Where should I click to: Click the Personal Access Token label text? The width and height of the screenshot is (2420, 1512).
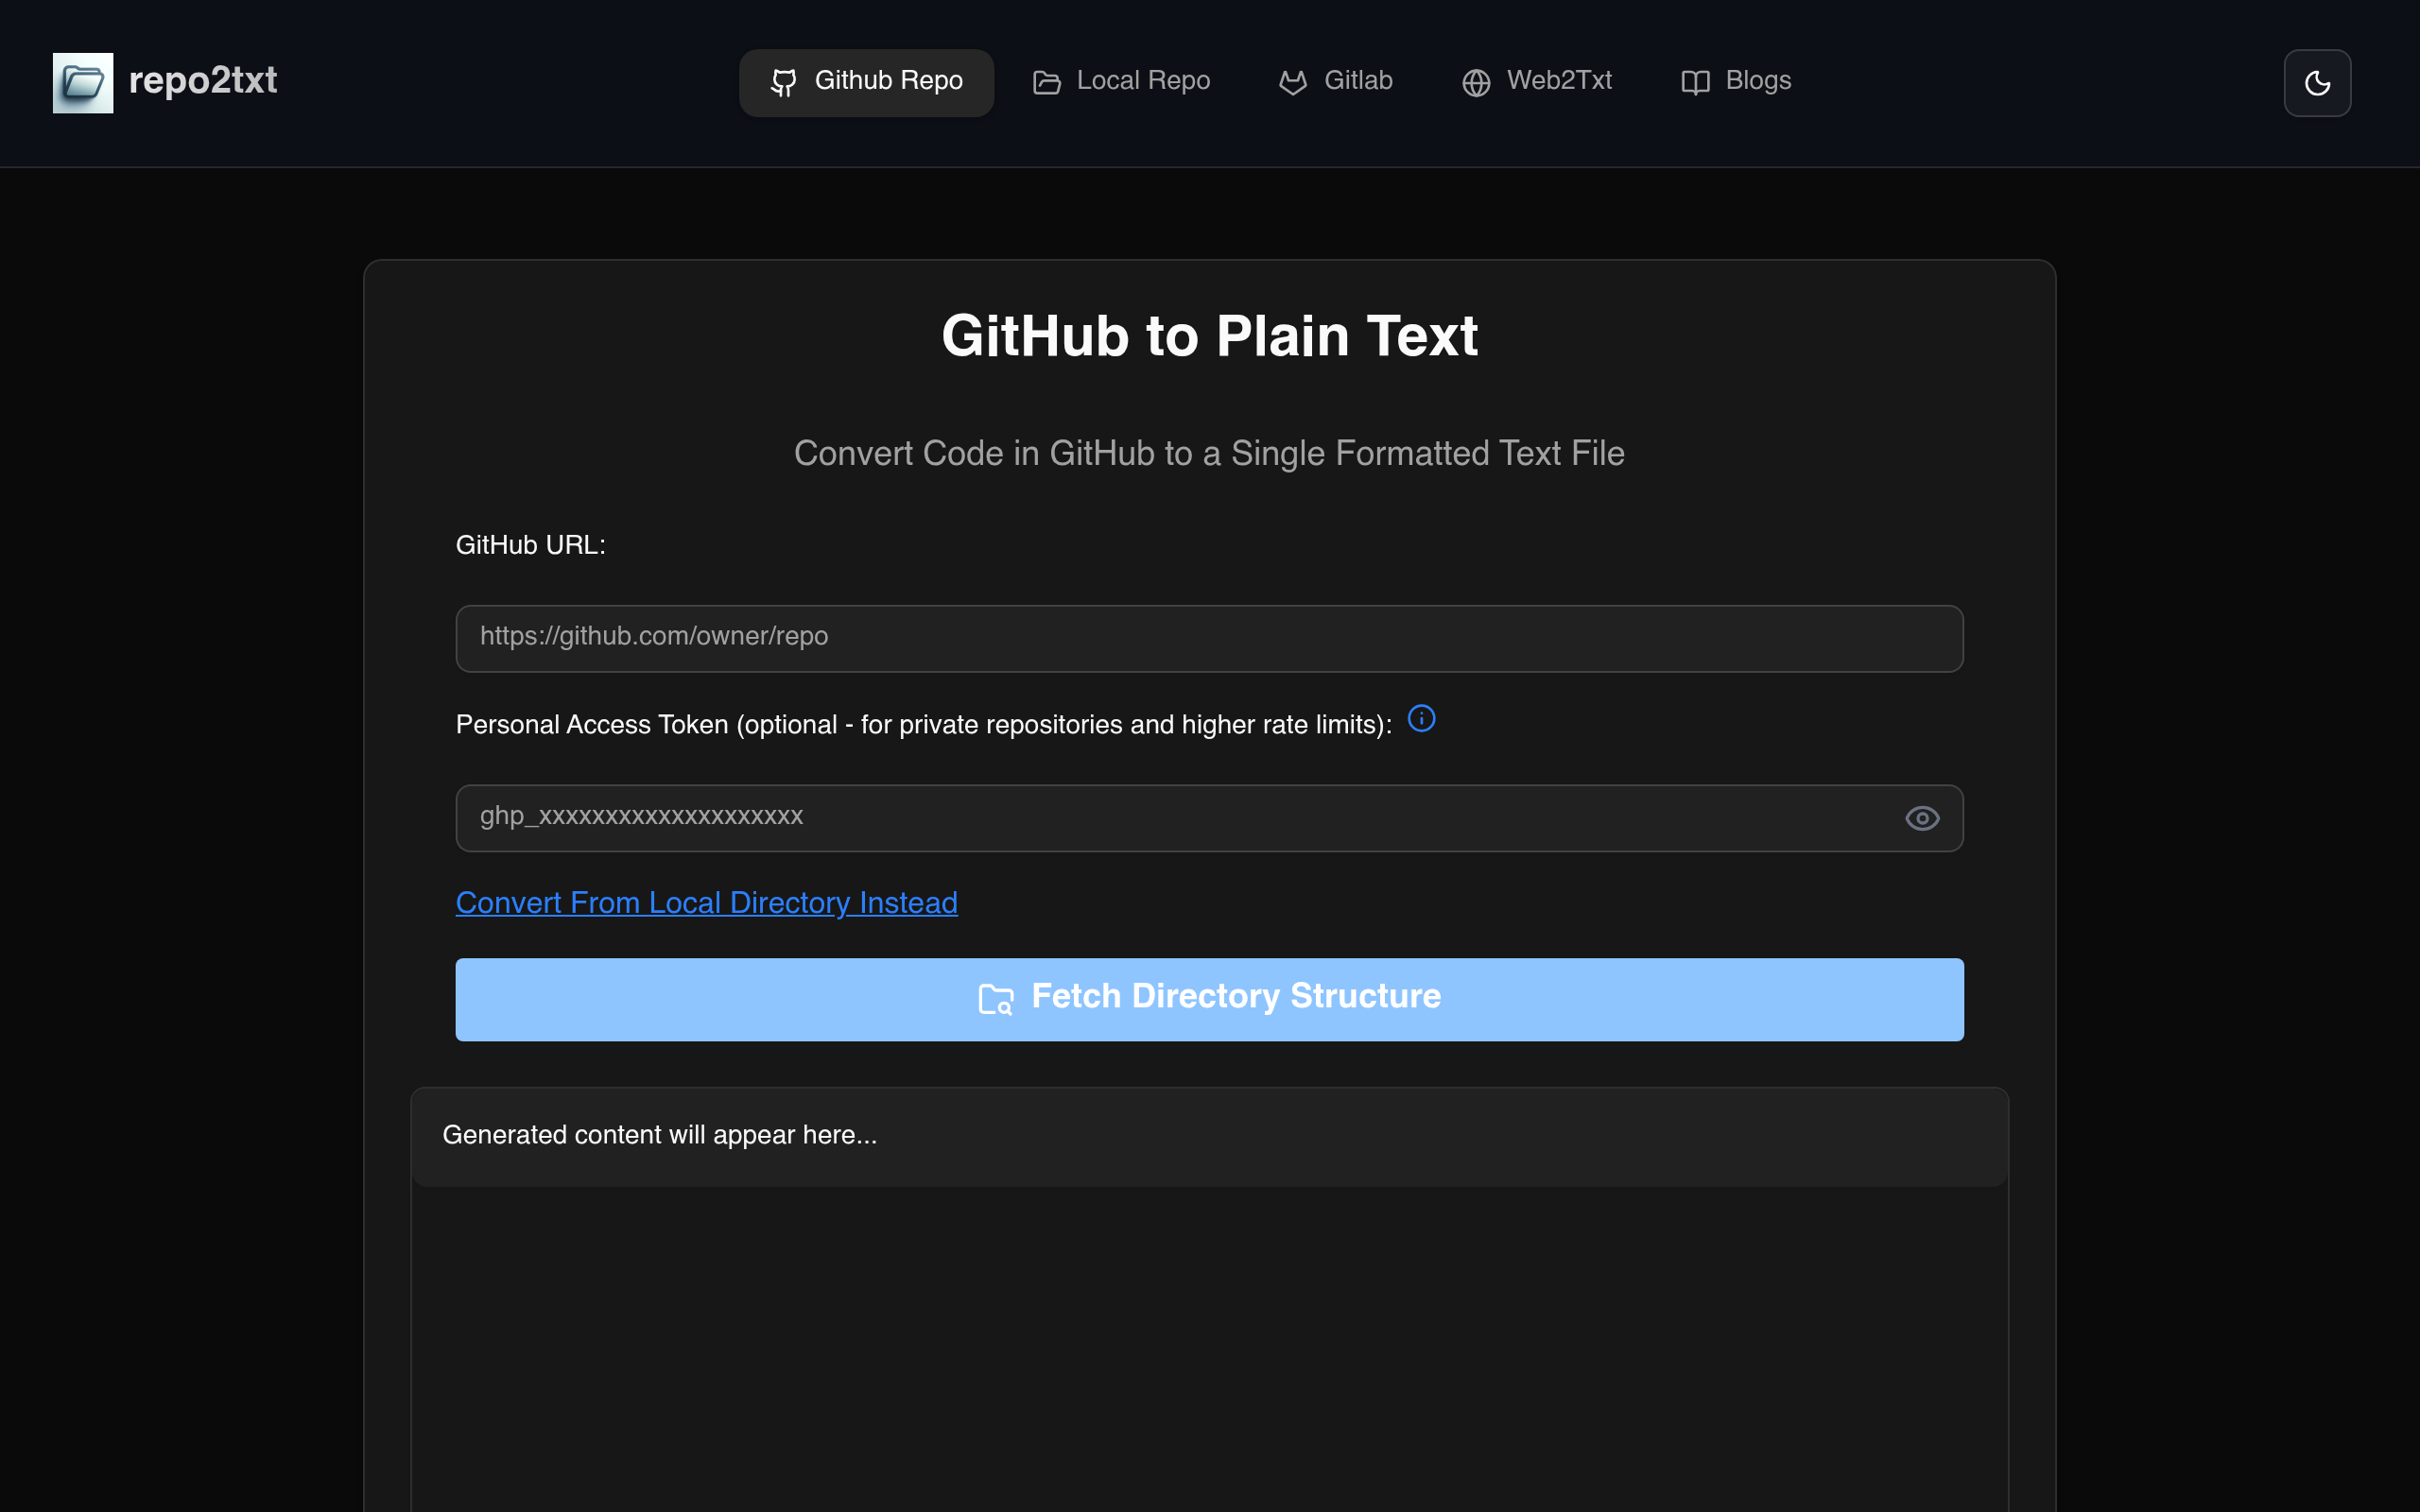click(x=923, y=724)
